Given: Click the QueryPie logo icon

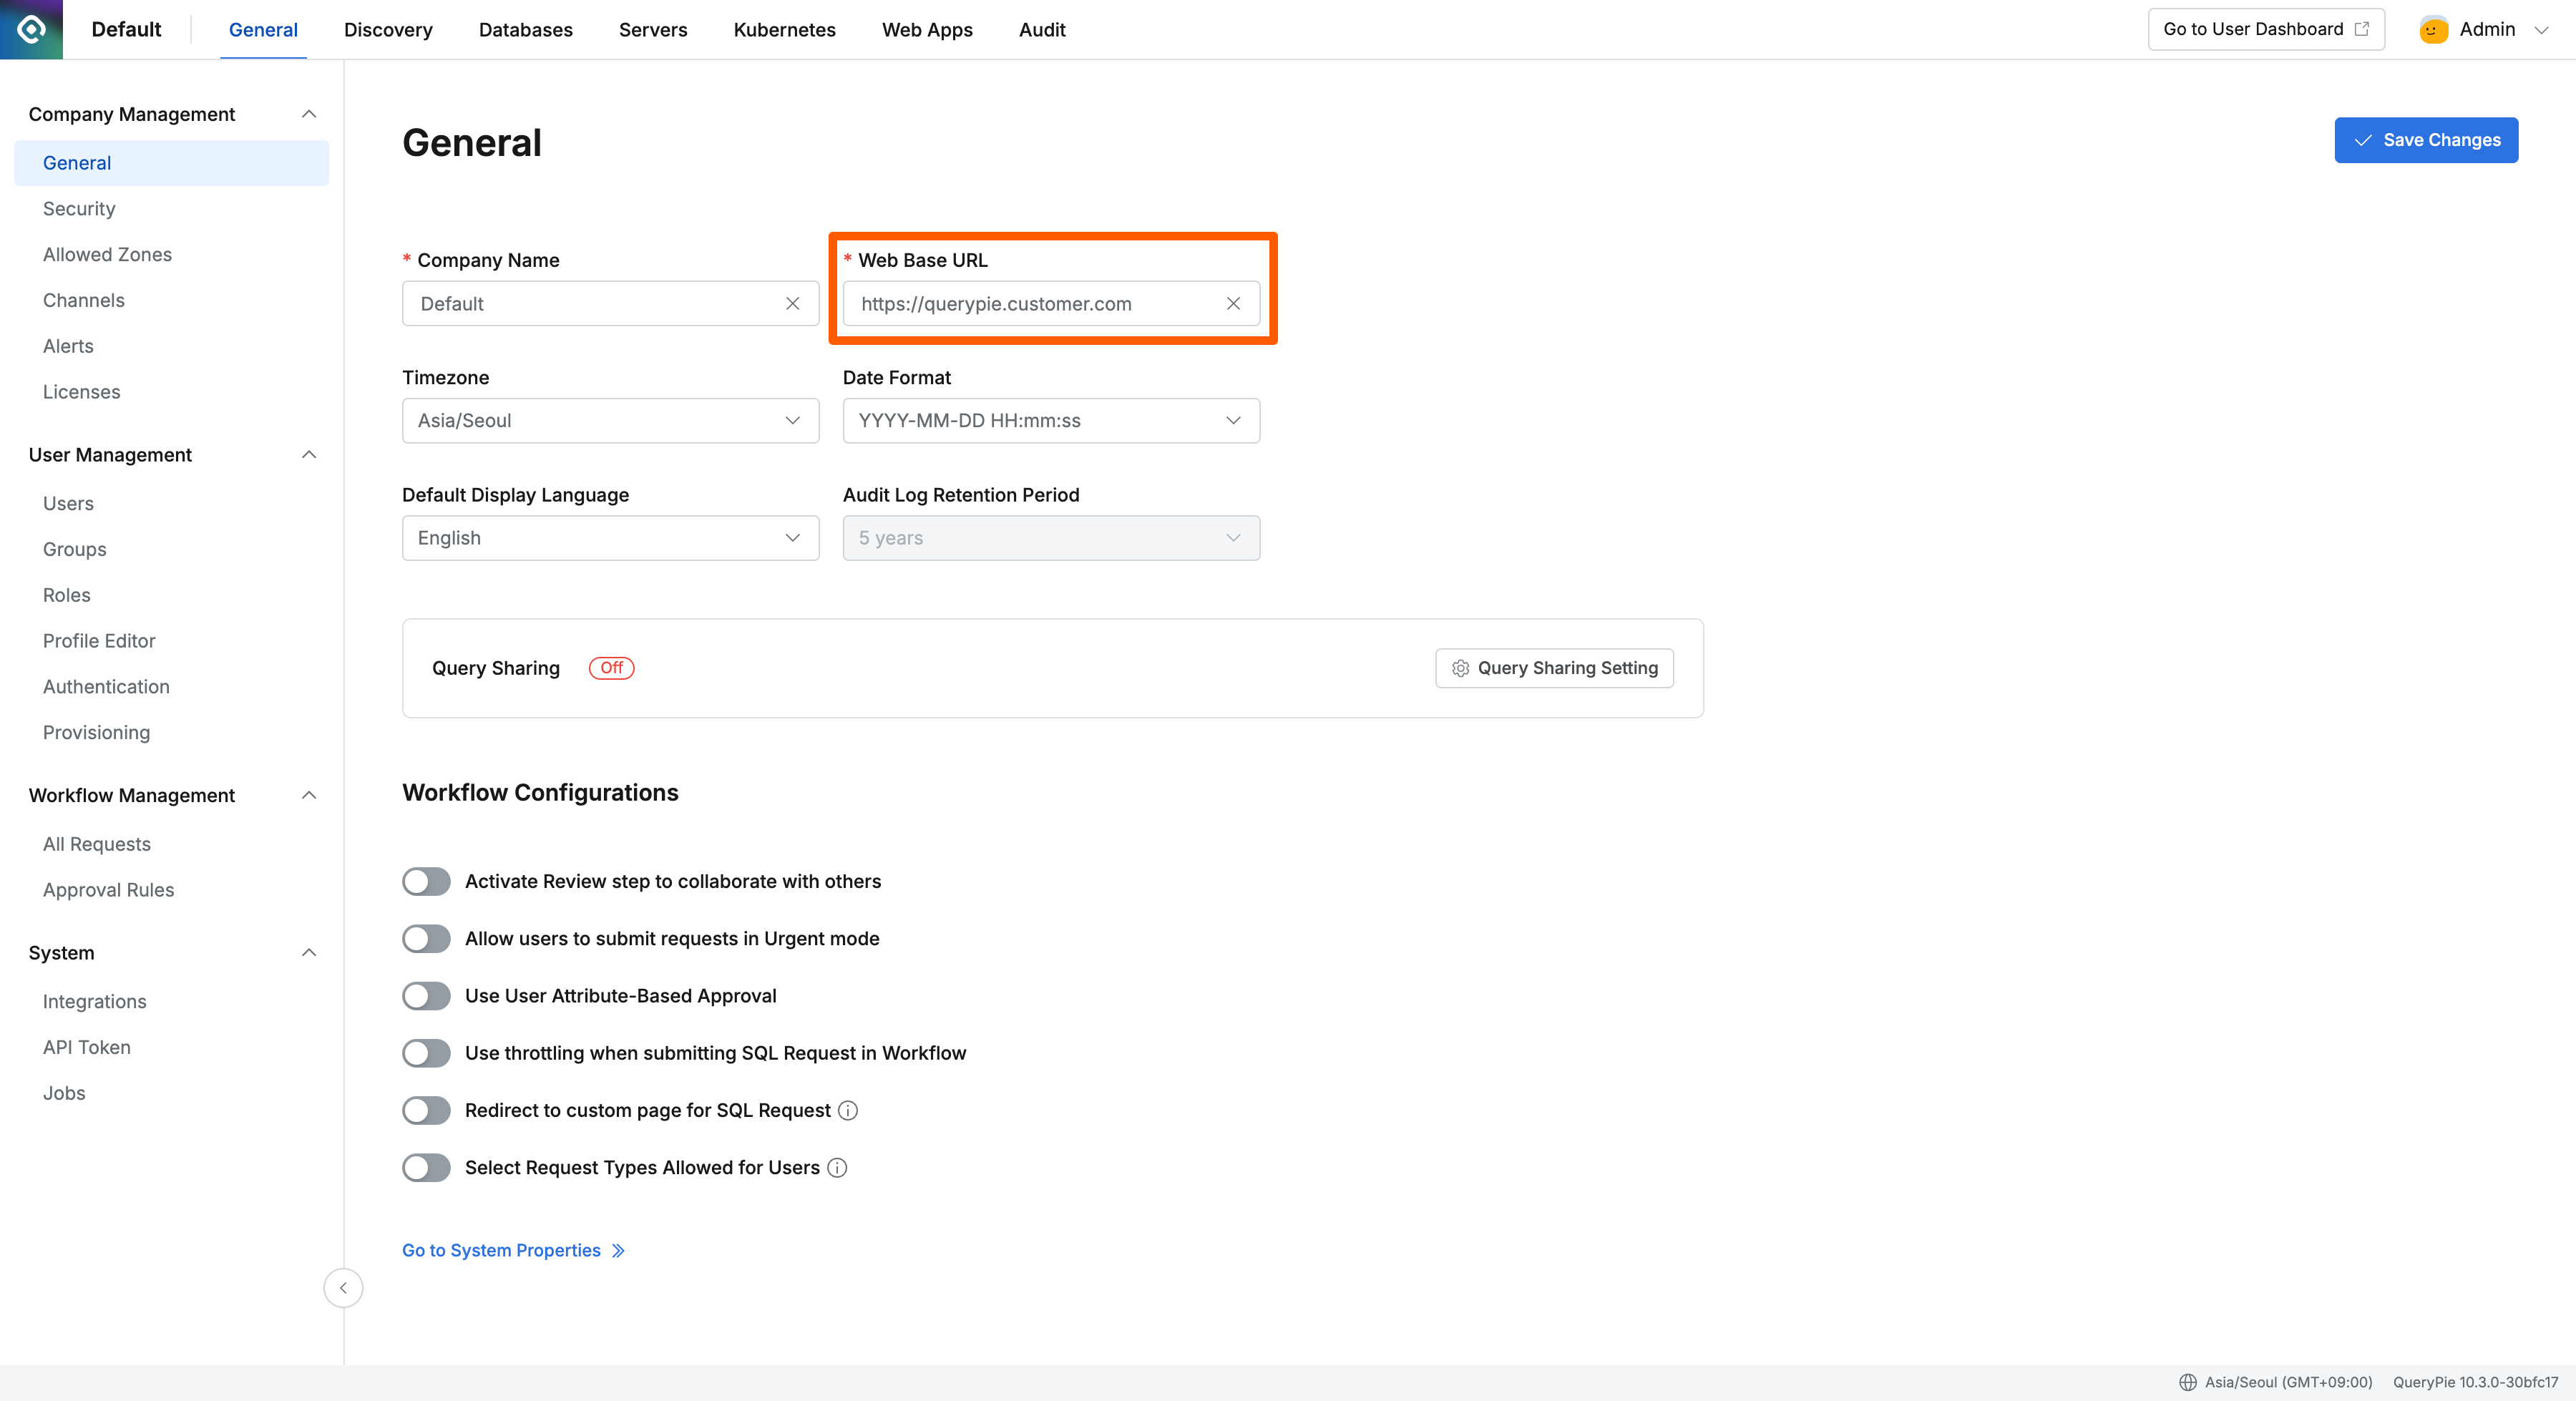Looking at the screenshot, I should (x=31, y=29).
